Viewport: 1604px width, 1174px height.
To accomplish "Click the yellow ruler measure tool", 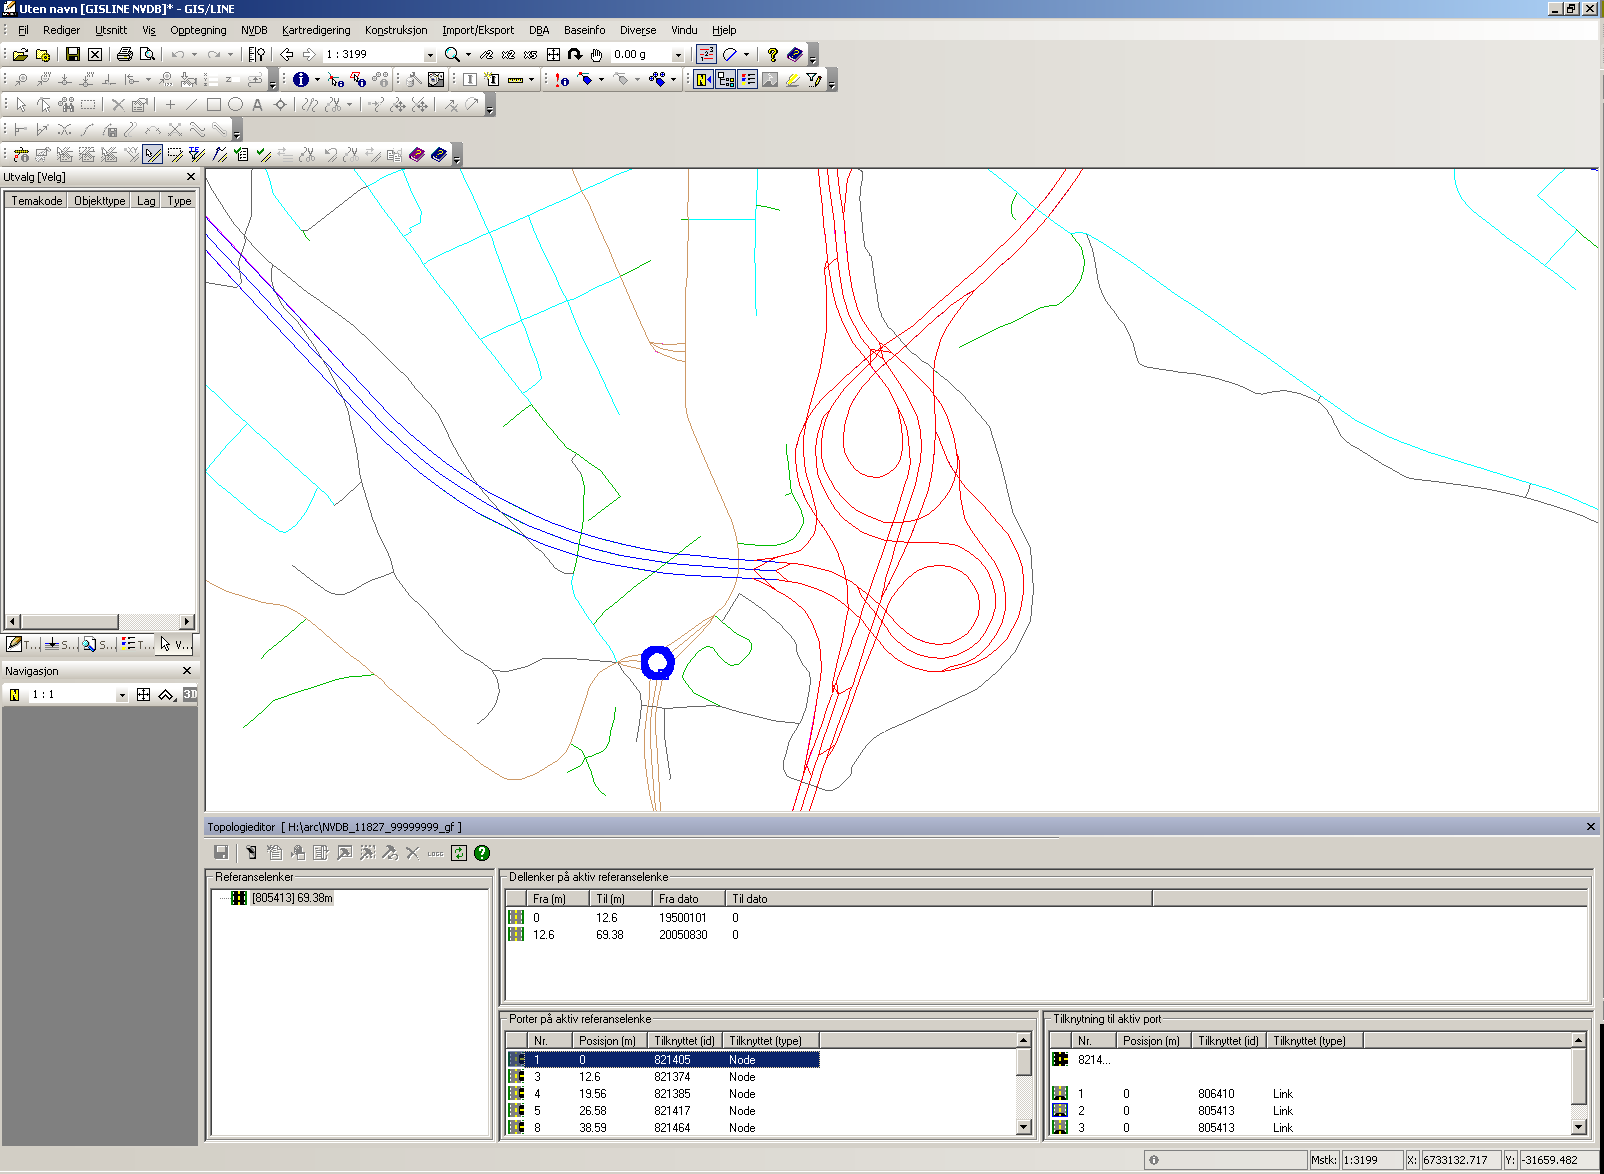I will coord(516,79).
